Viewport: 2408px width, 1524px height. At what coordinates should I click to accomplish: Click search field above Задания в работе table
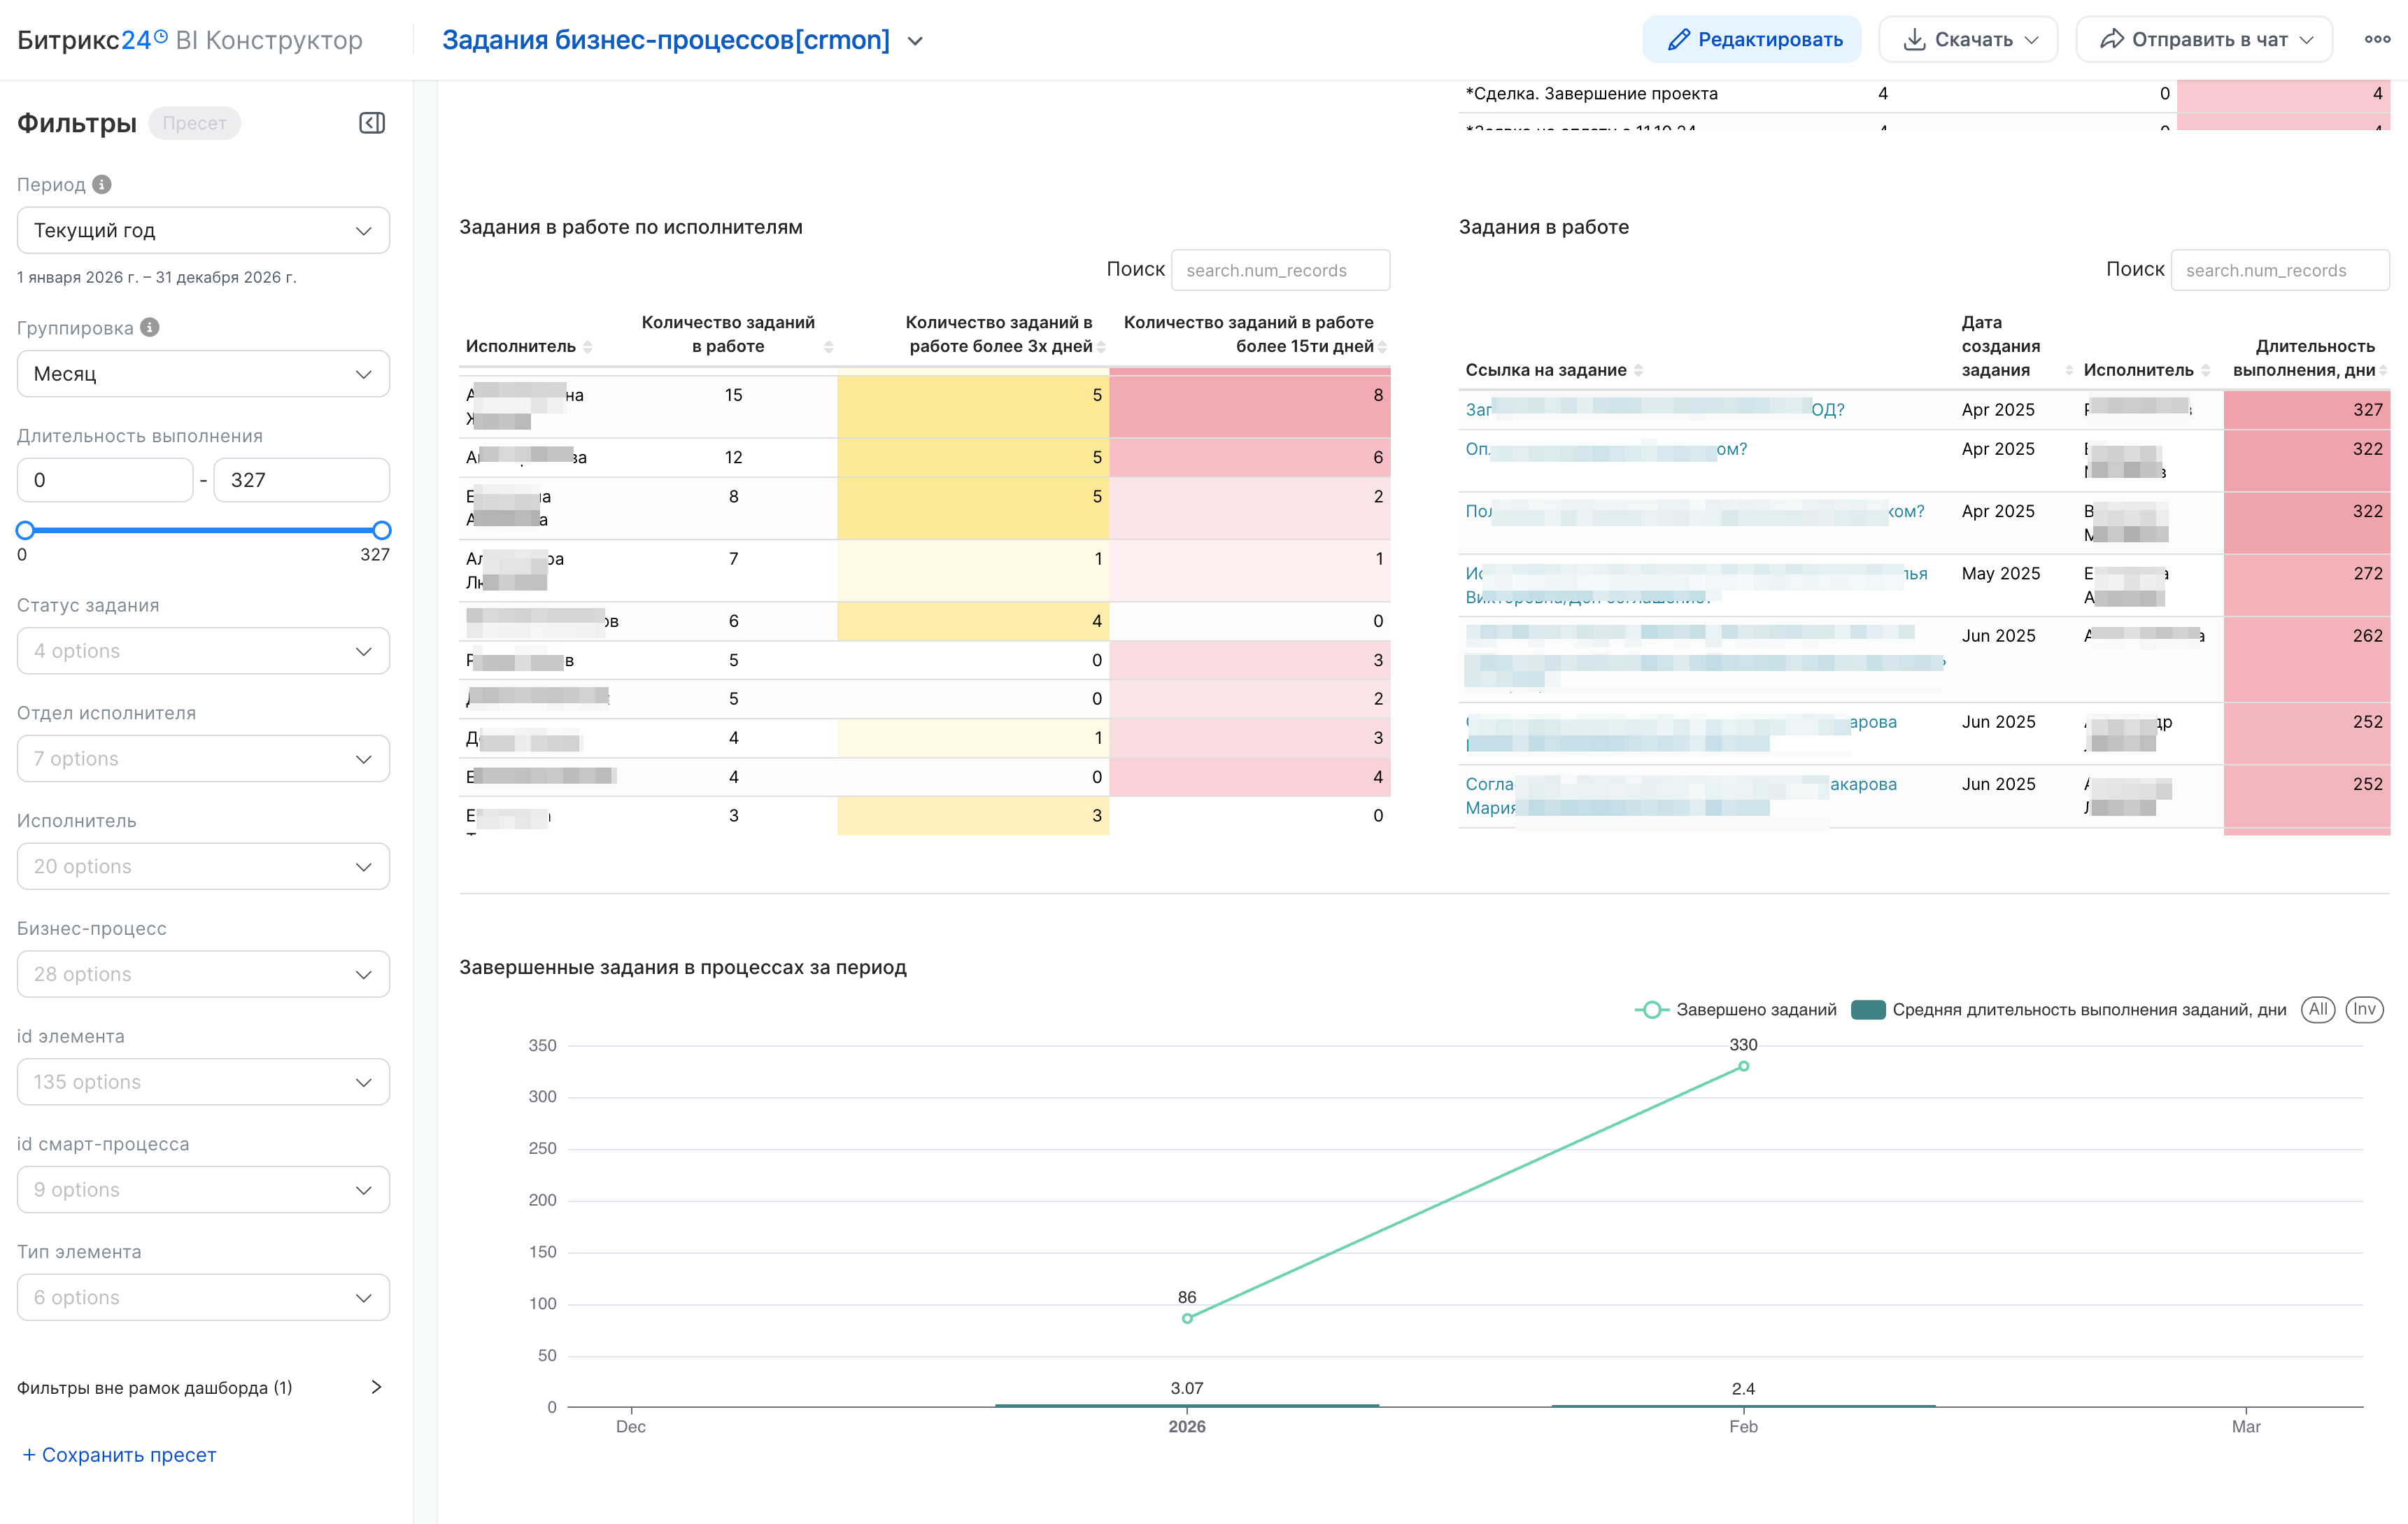click(2279, 271)
